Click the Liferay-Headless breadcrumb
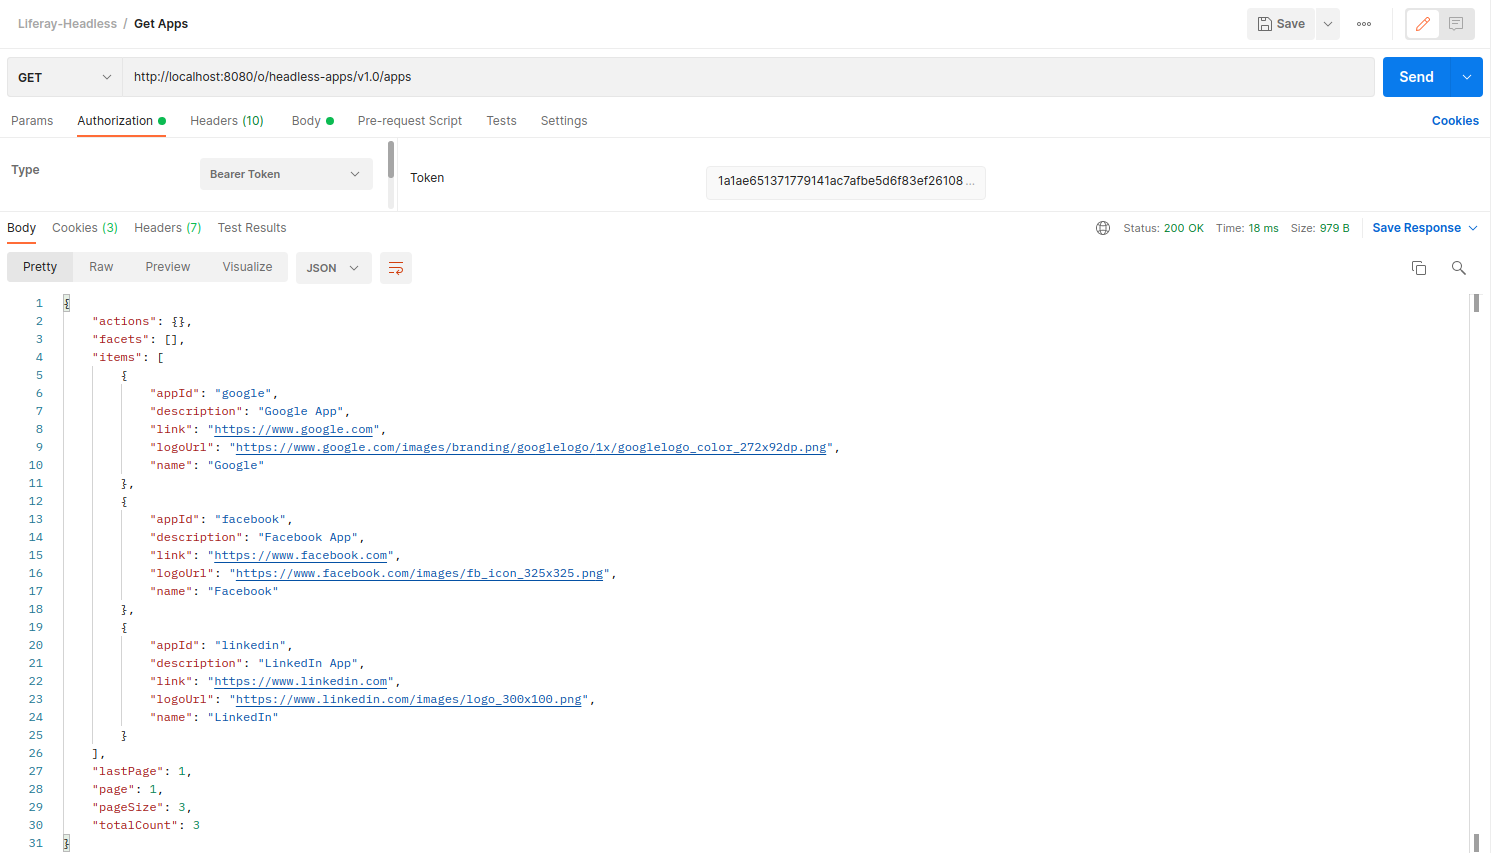 pos(67,24)
